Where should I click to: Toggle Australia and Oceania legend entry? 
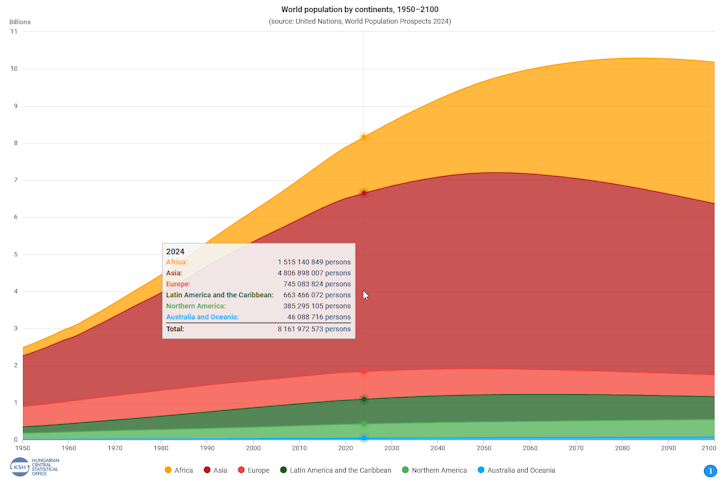point(517,470)
